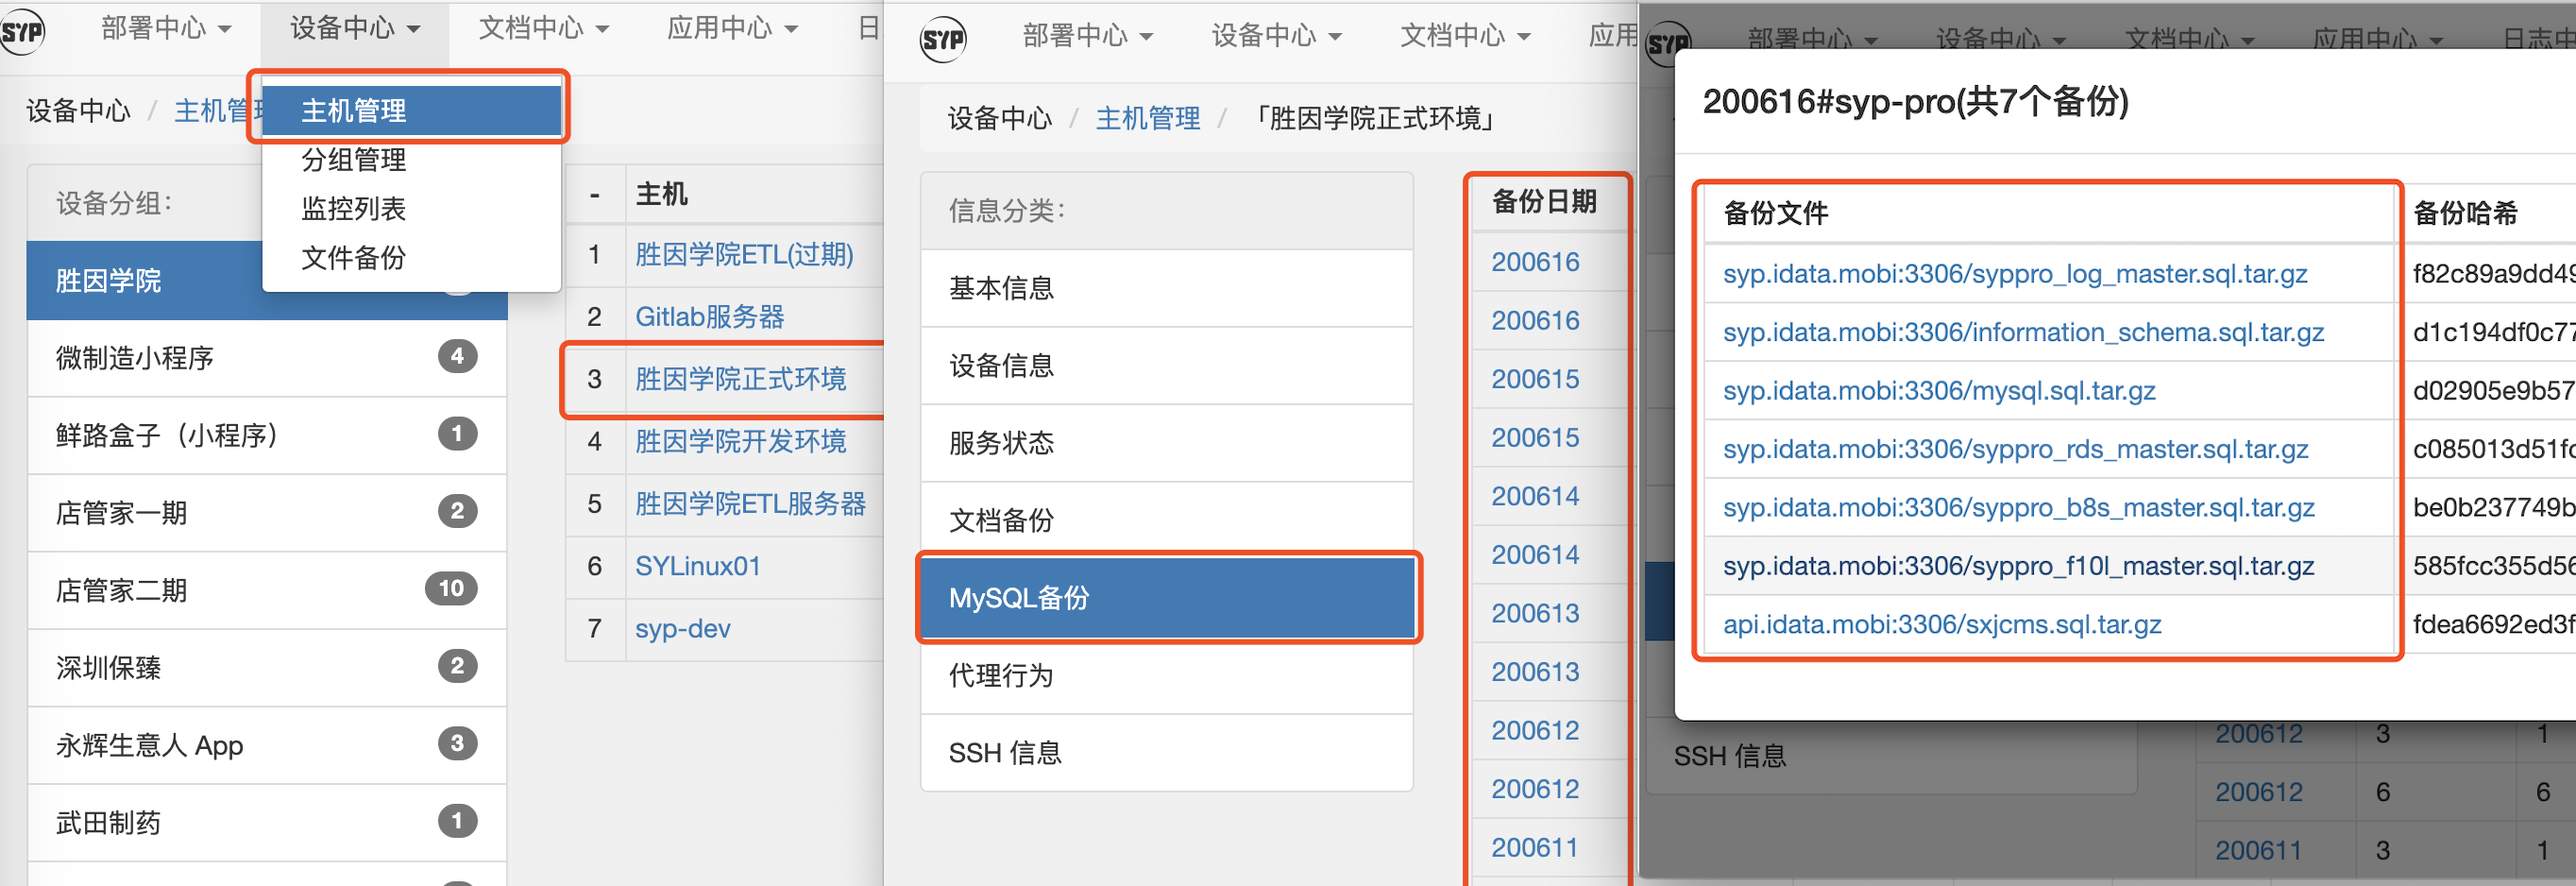
Task: Select 文档备份 info category
Action: 1167,520
